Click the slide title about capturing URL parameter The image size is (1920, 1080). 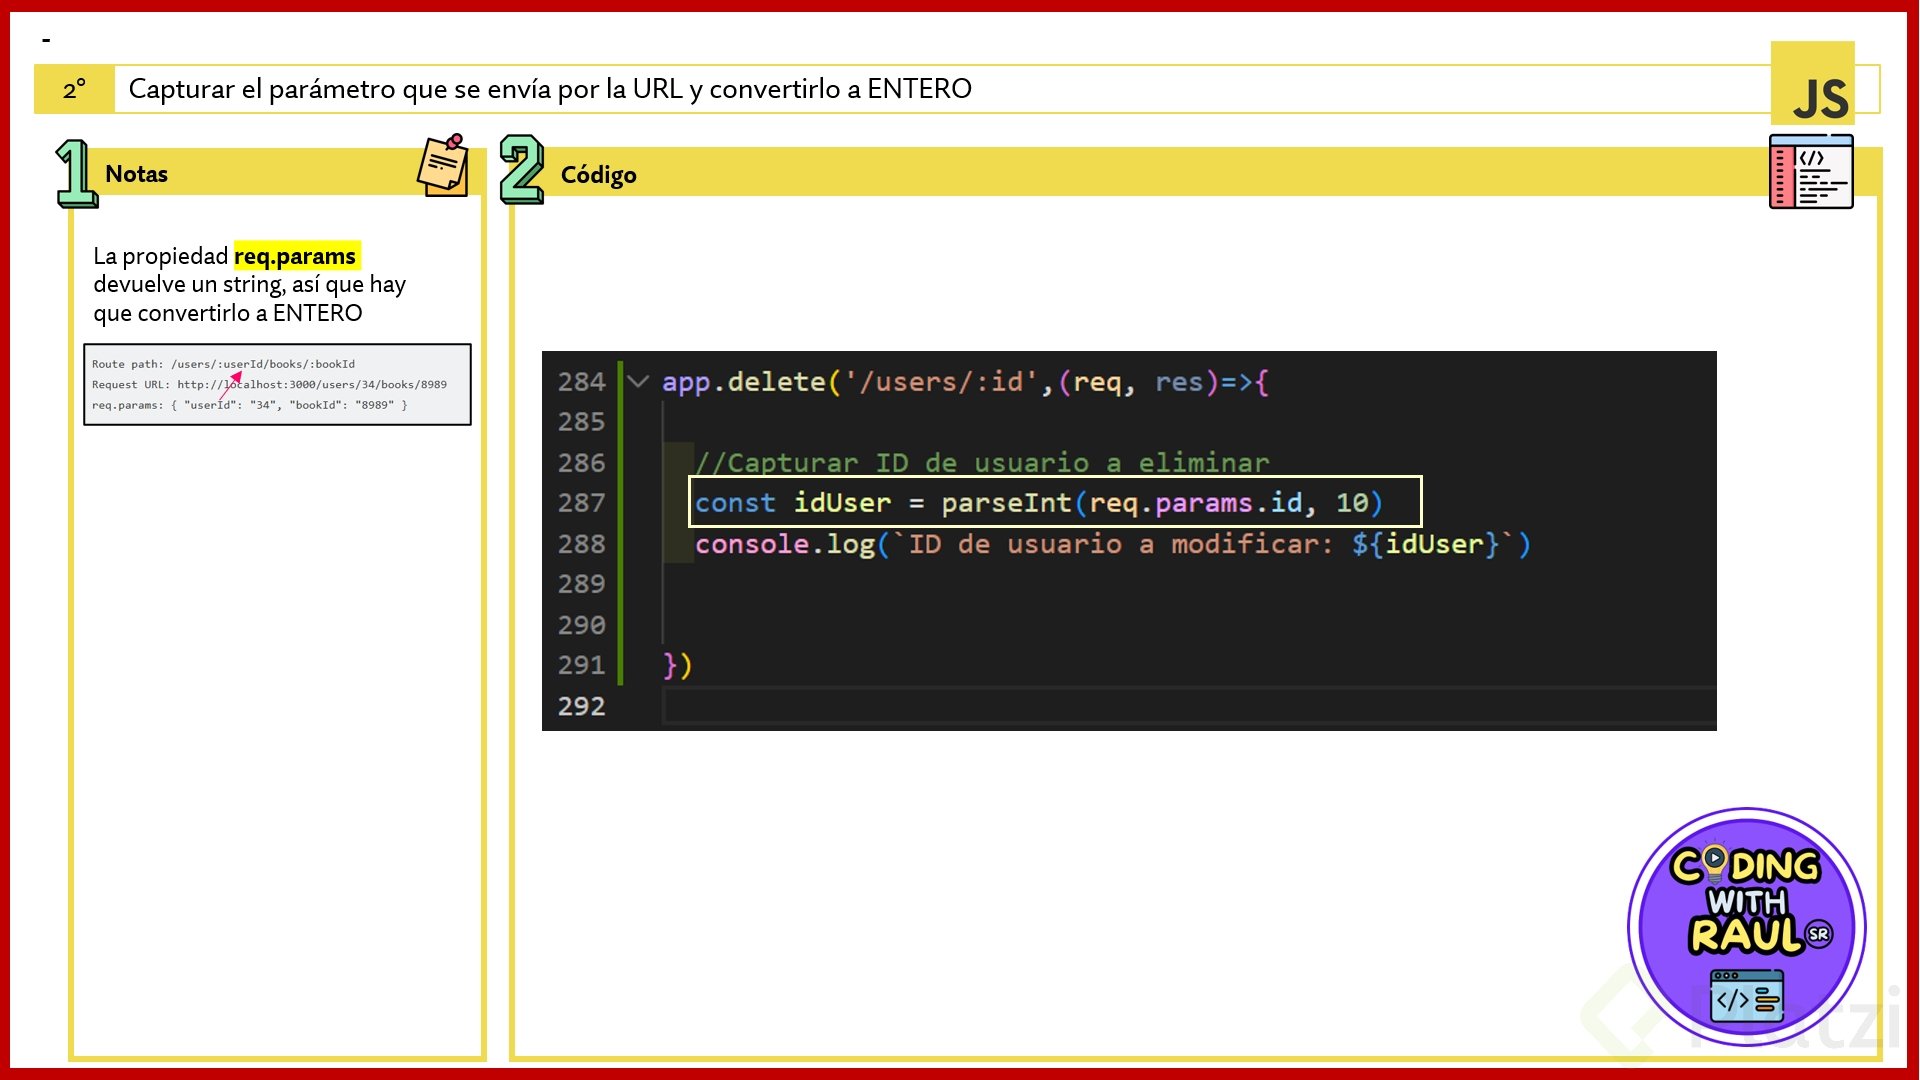click(550, 89)
